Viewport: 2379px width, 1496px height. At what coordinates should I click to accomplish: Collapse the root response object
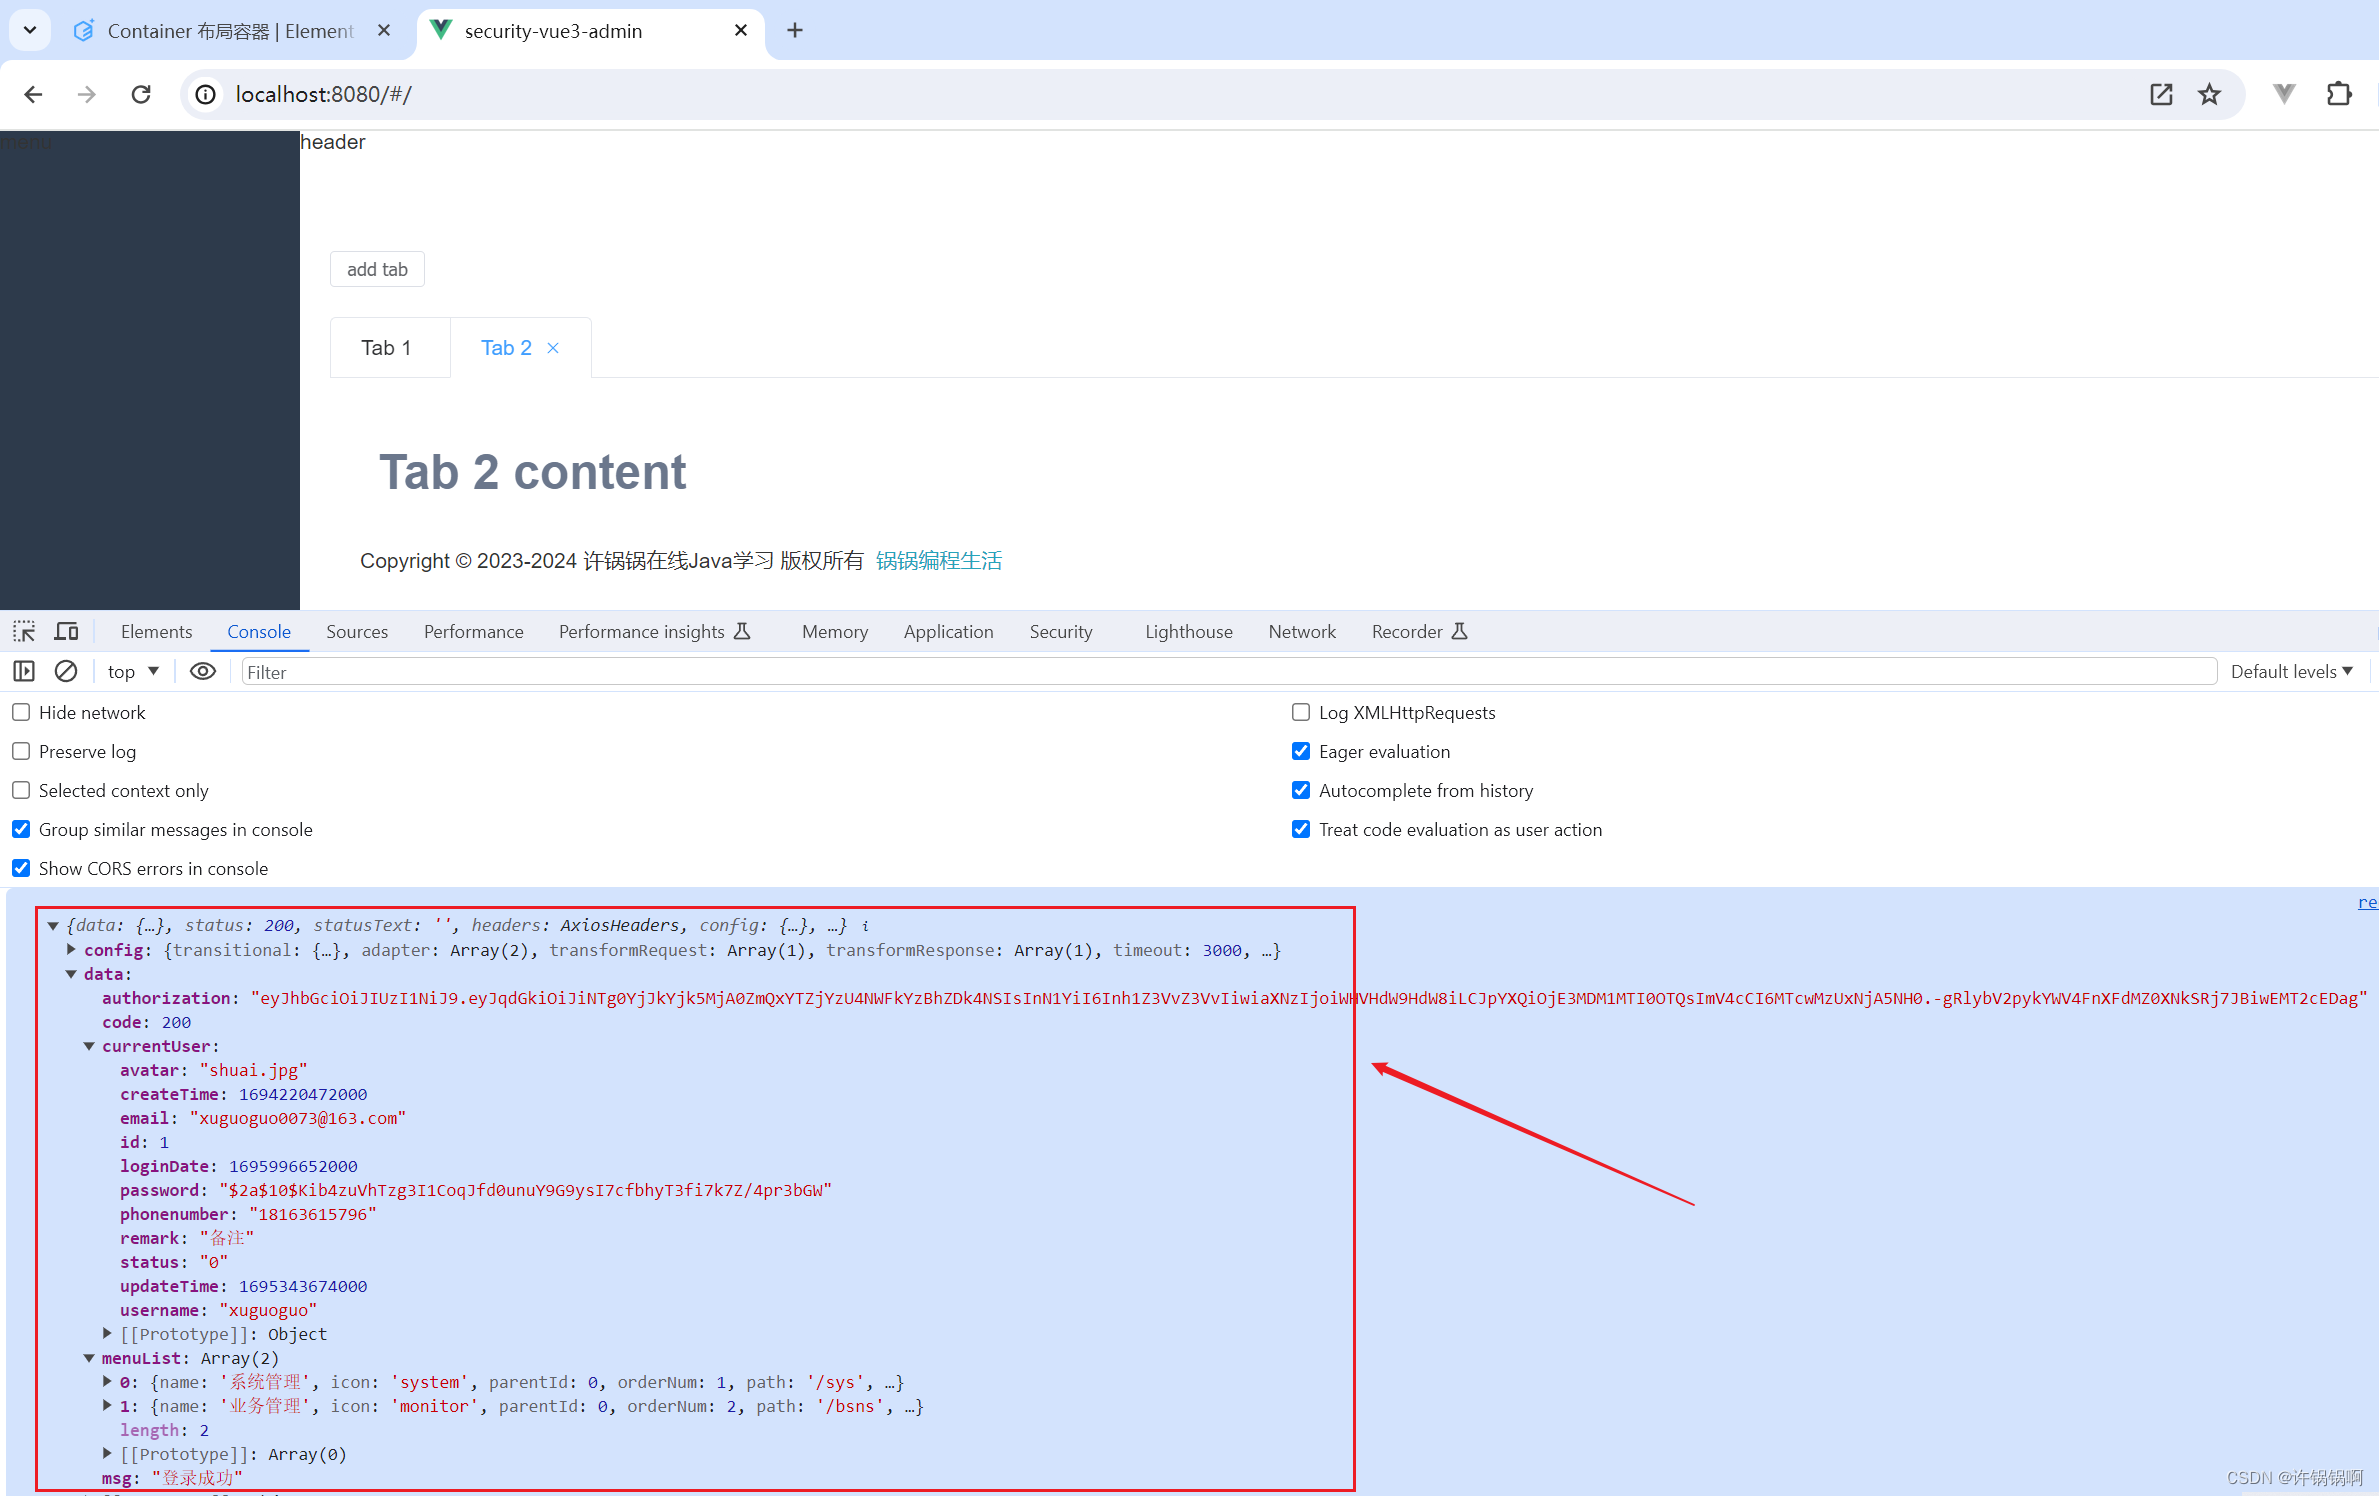(53, 926)
